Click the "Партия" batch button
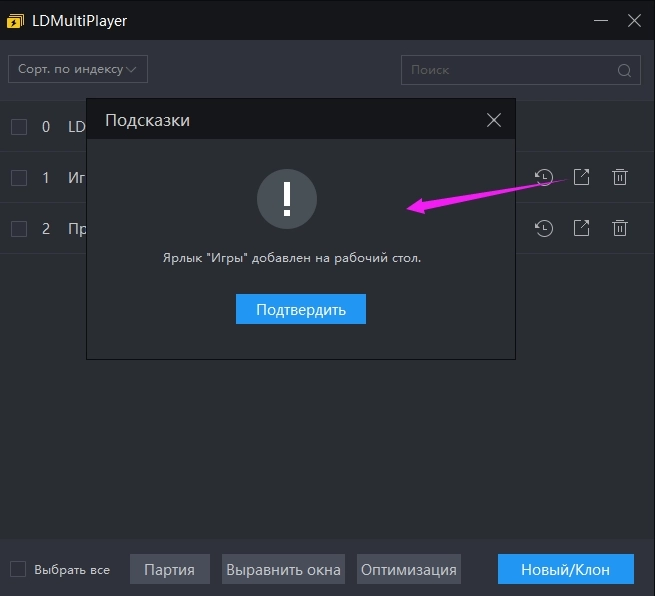 [x=169, y=569]
